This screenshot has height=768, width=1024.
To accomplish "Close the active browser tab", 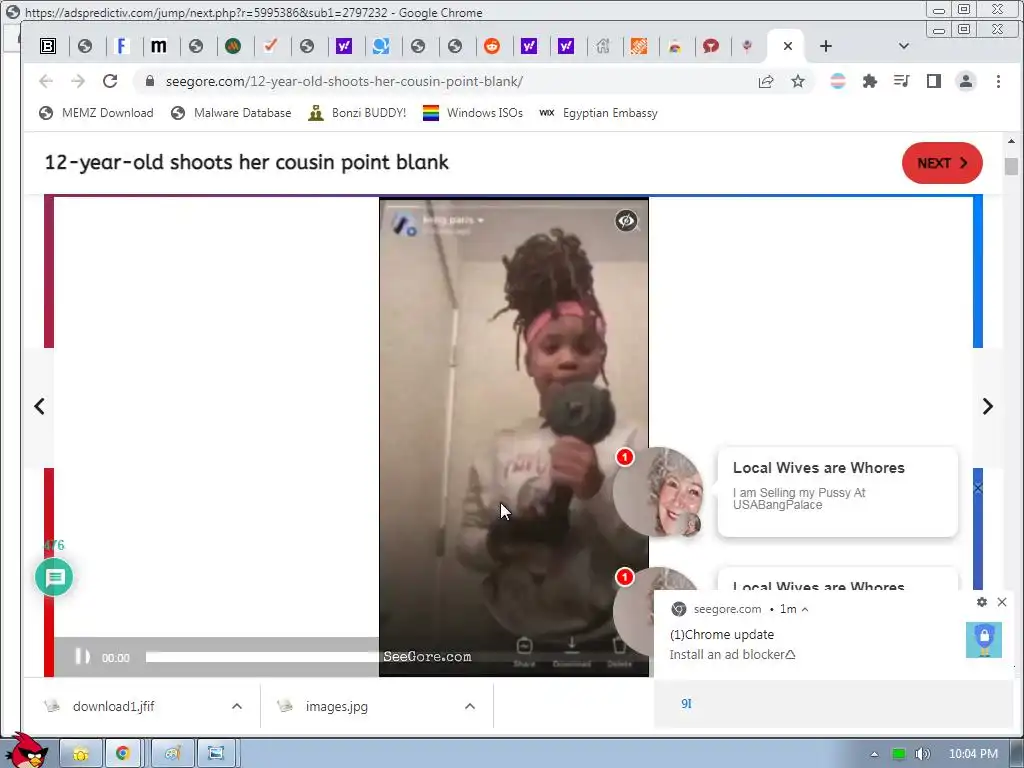I will point(788,46).
